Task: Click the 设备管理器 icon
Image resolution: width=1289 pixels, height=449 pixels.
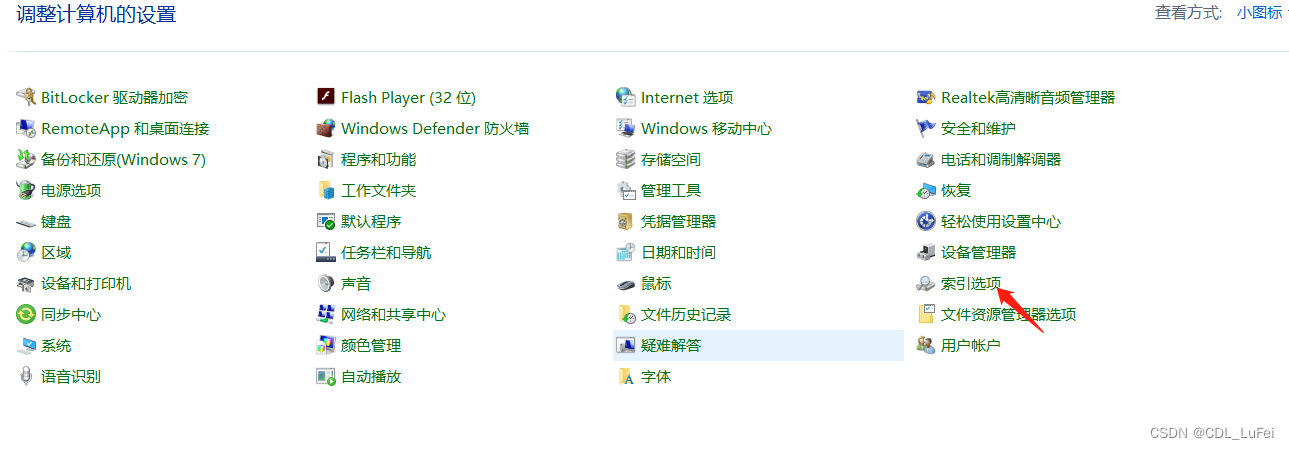Action: click(925, 252)
